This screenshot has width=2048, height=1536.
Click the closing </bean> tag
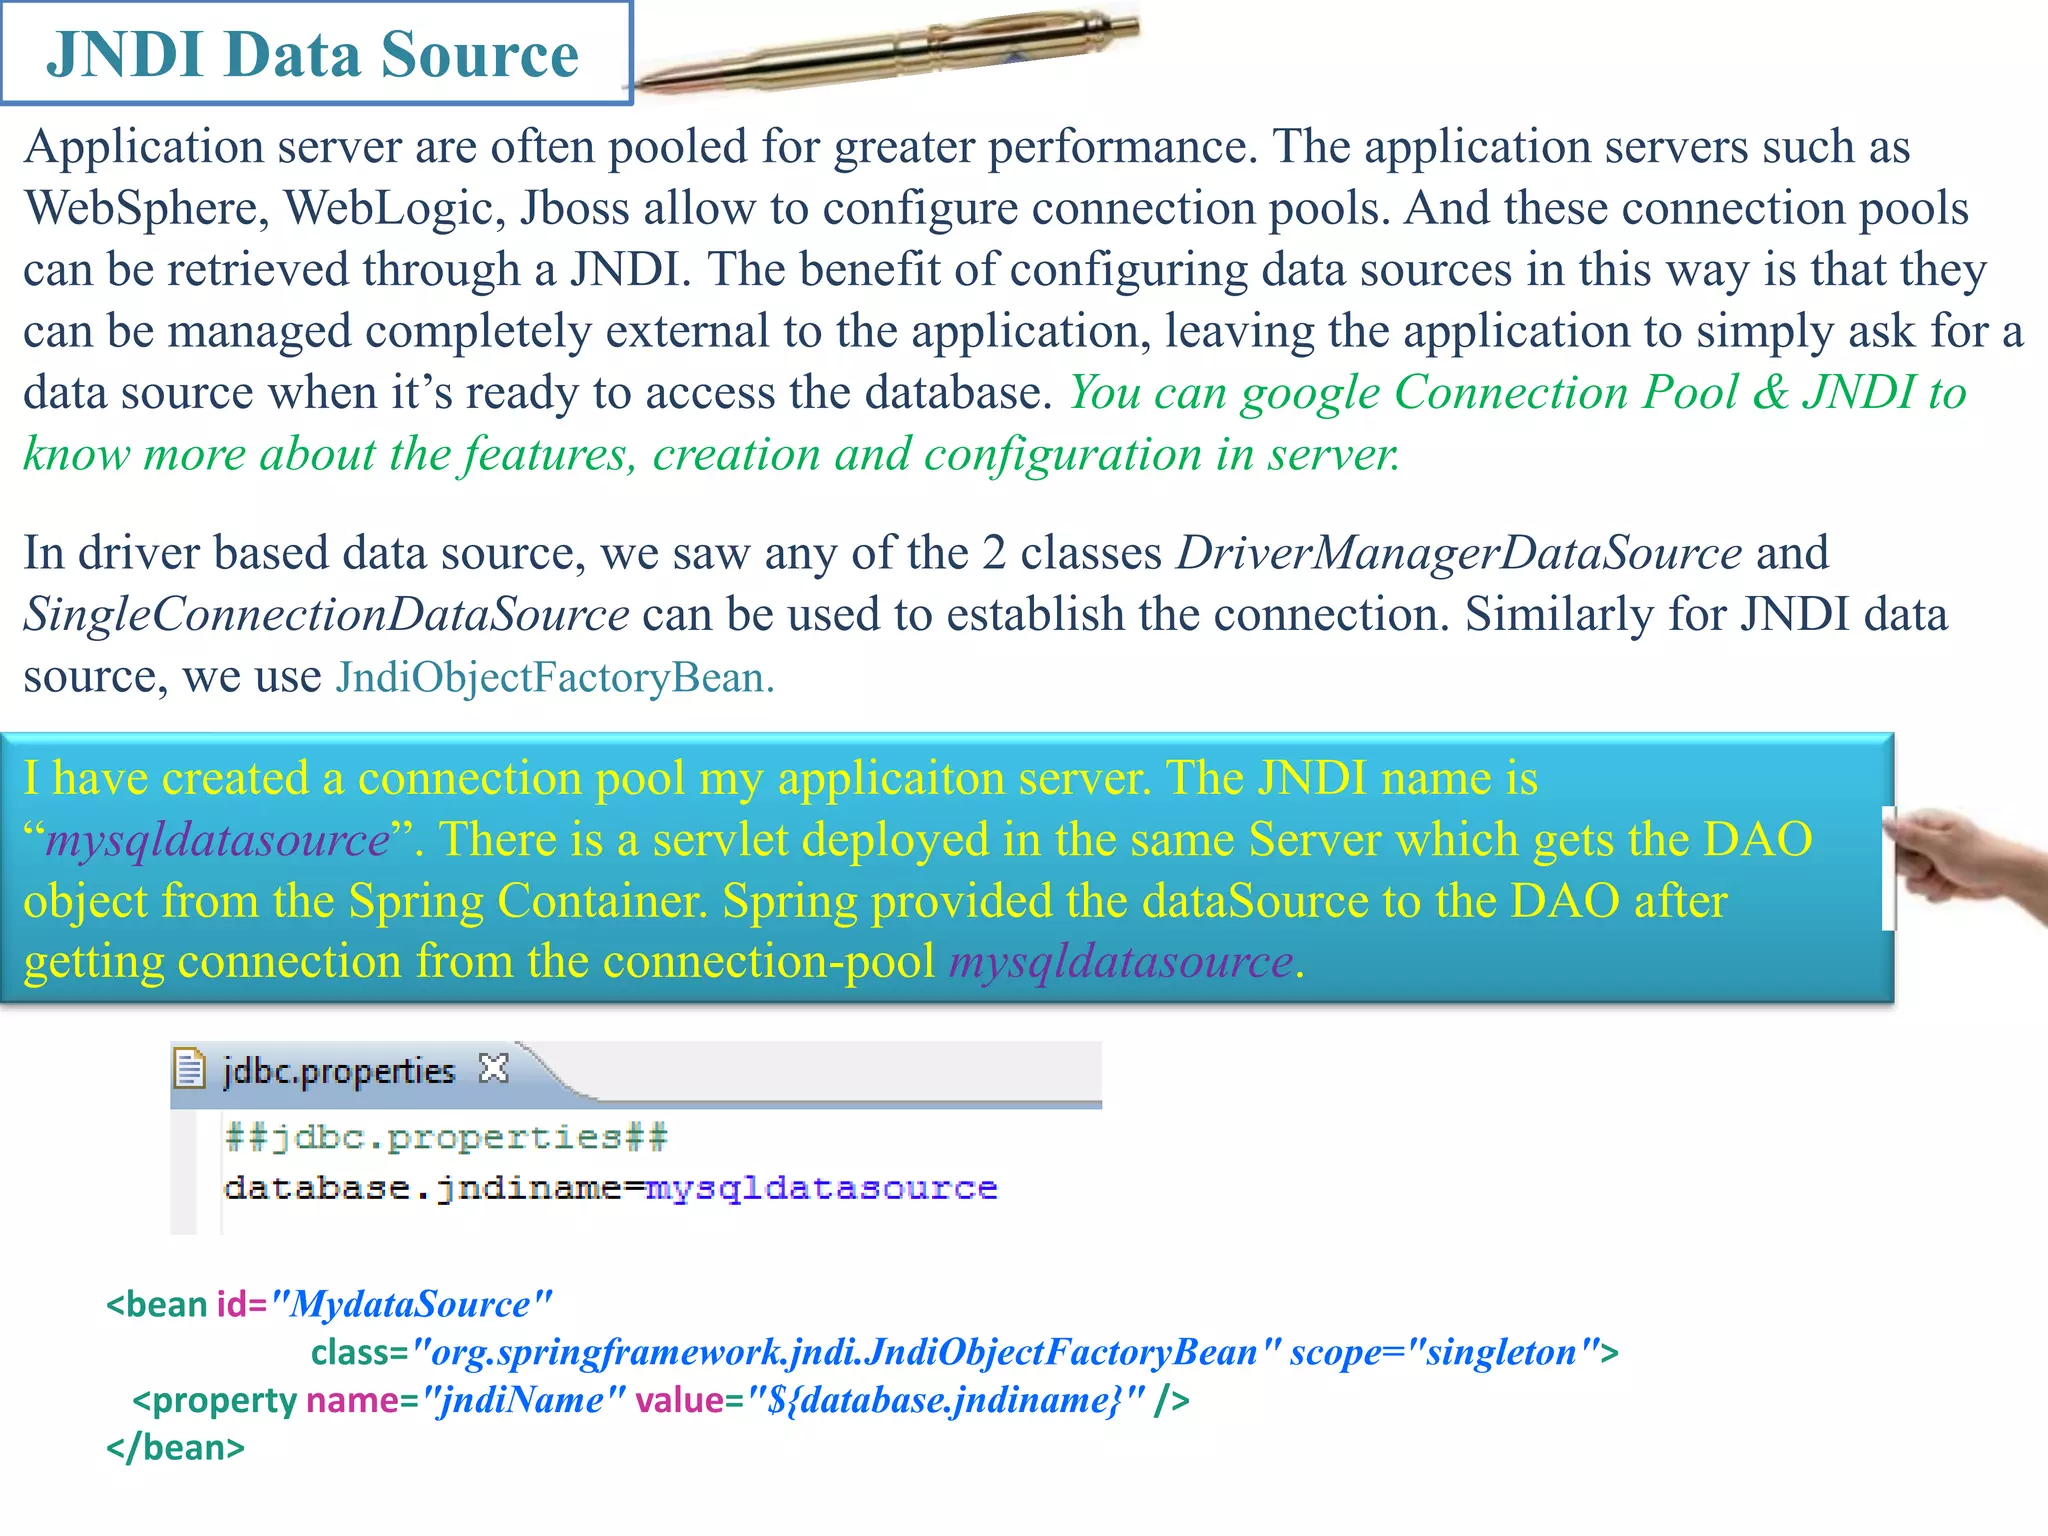(176, 1447)
